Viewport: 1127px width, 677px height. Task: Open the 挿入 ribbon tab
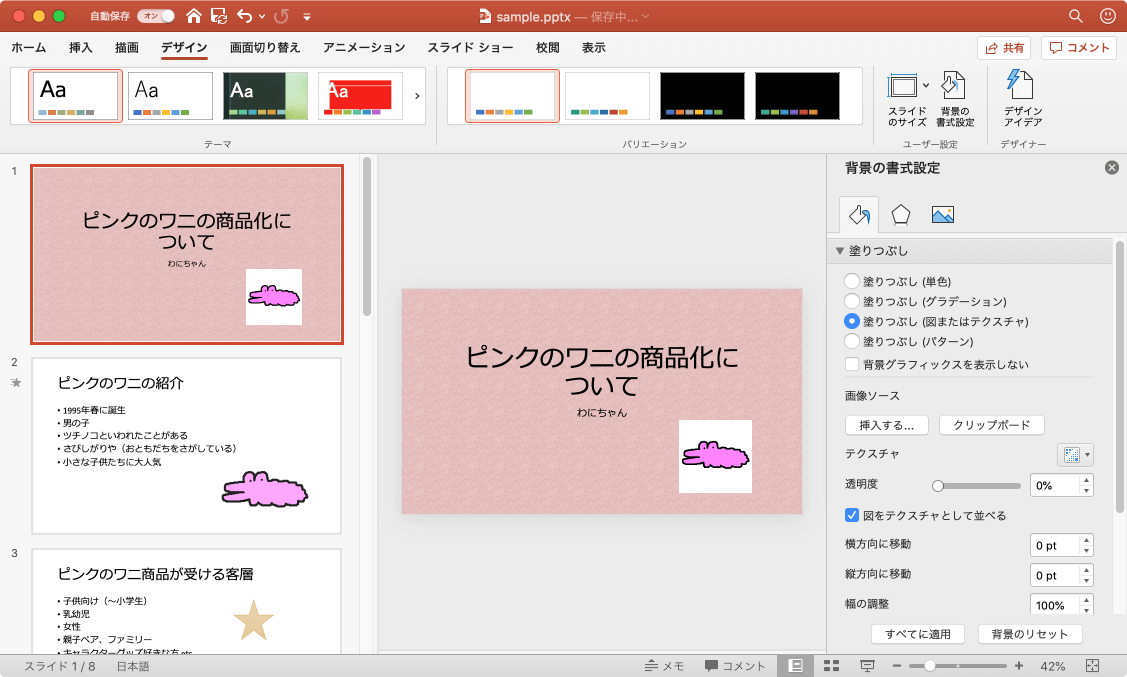(x=81, y=48)
